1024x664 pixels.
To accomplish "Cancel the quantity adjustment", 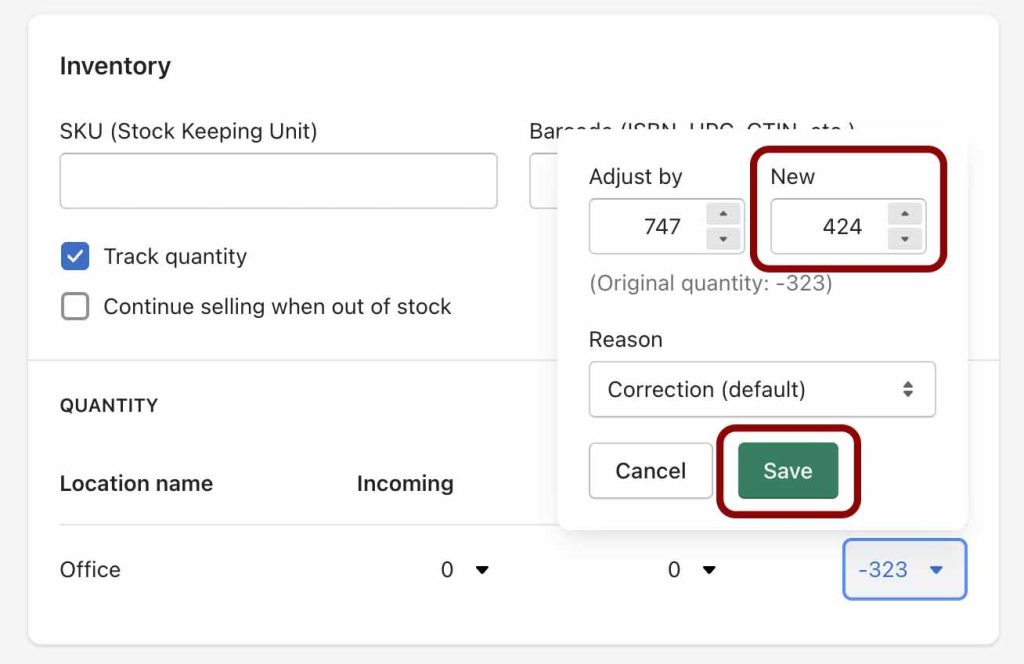I will (650, 471).
